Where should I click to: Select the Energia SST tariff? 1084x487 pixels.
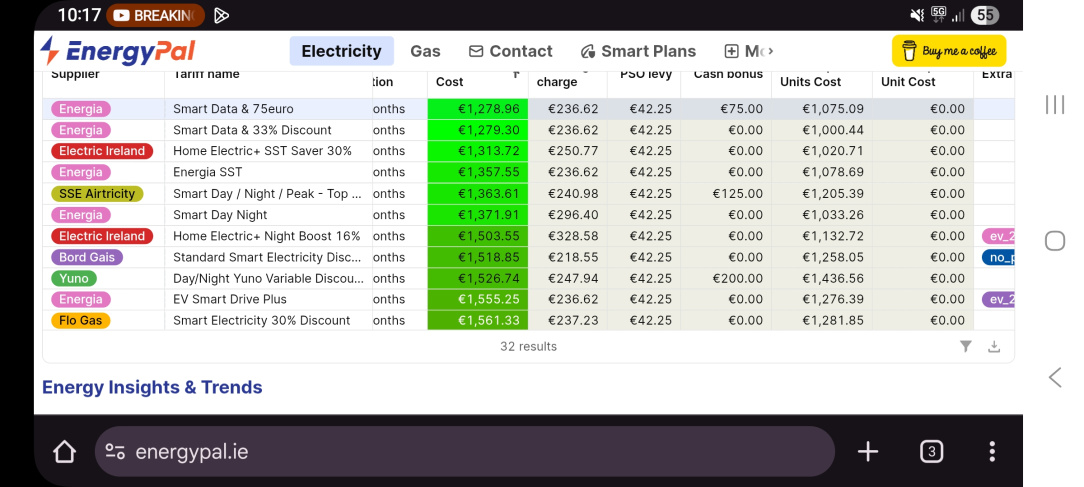(207, 172)
